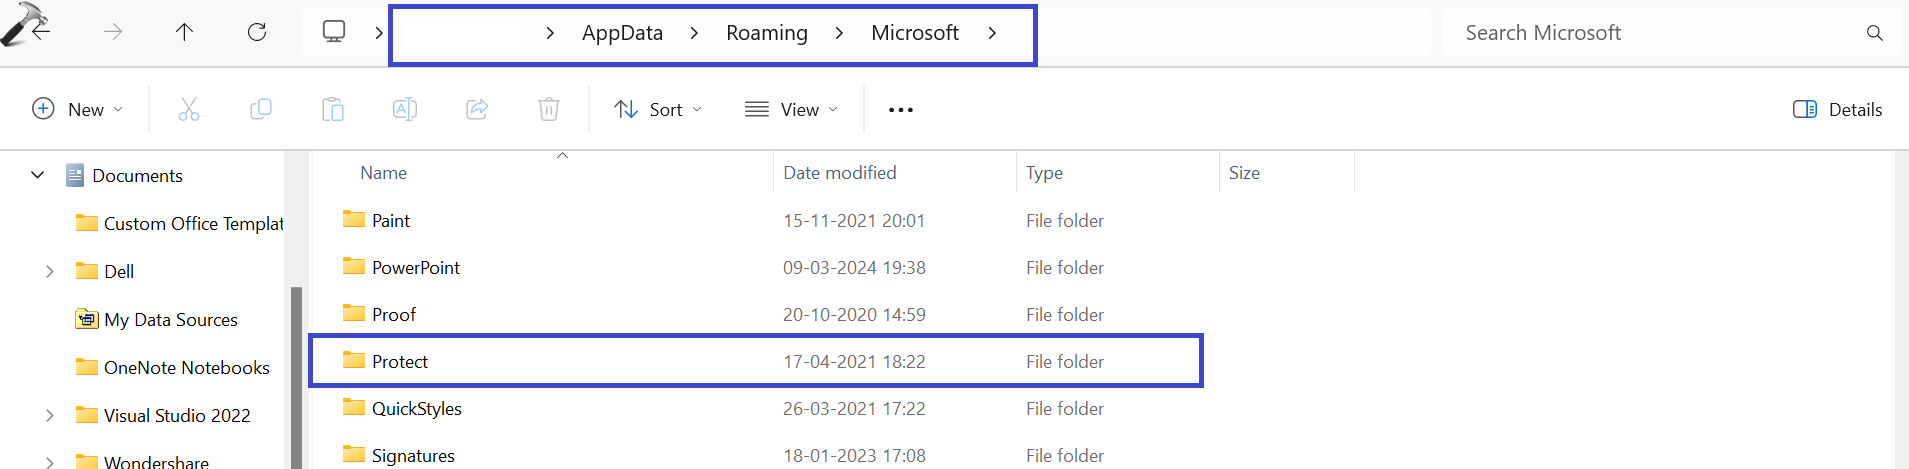The width and height of the screenshot is (1909, 469).
Task: Open the See more ellipsis menu
Action: pyautogui.click(x=900, y=109)
